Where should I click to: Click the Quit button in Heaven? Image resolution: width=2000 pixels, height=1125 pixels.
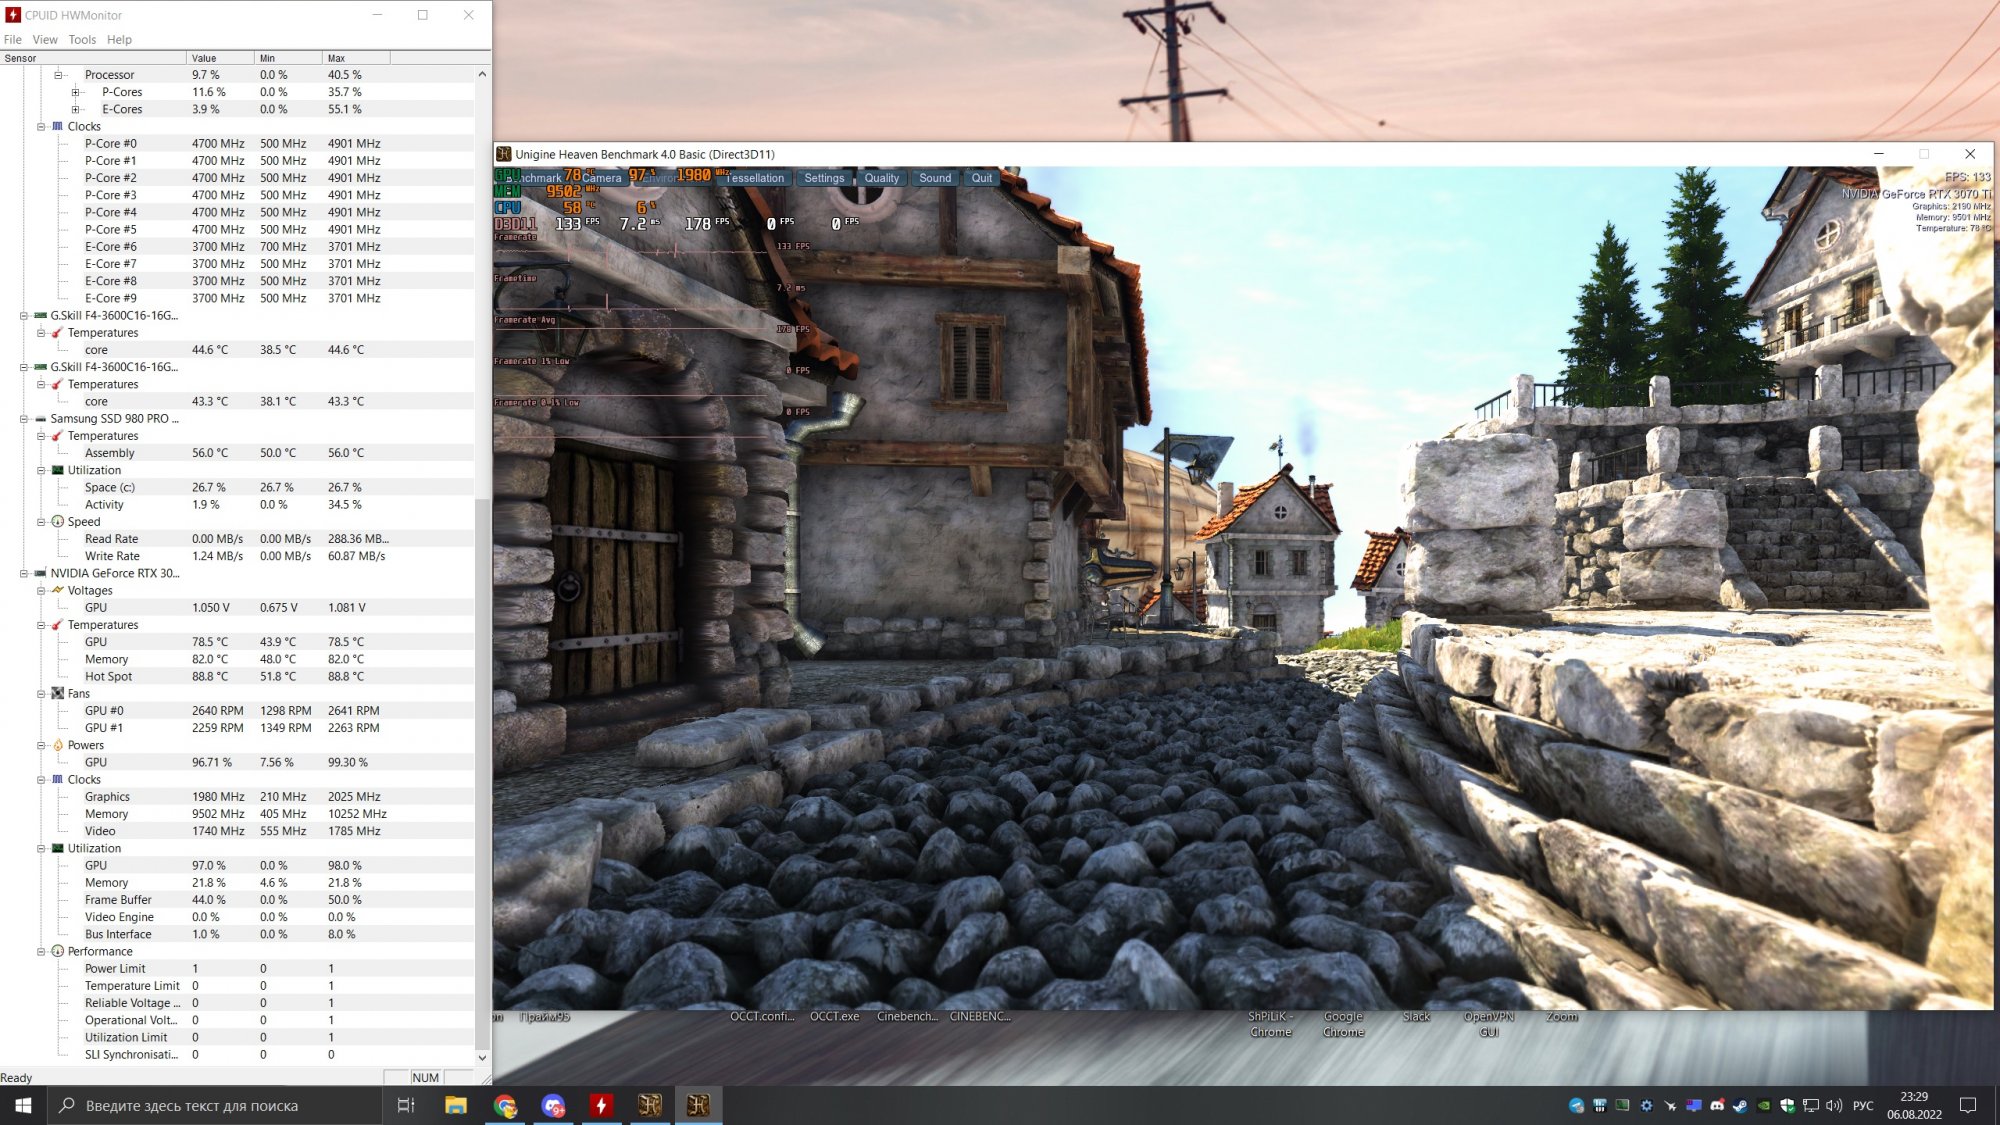tap(981, 178)
